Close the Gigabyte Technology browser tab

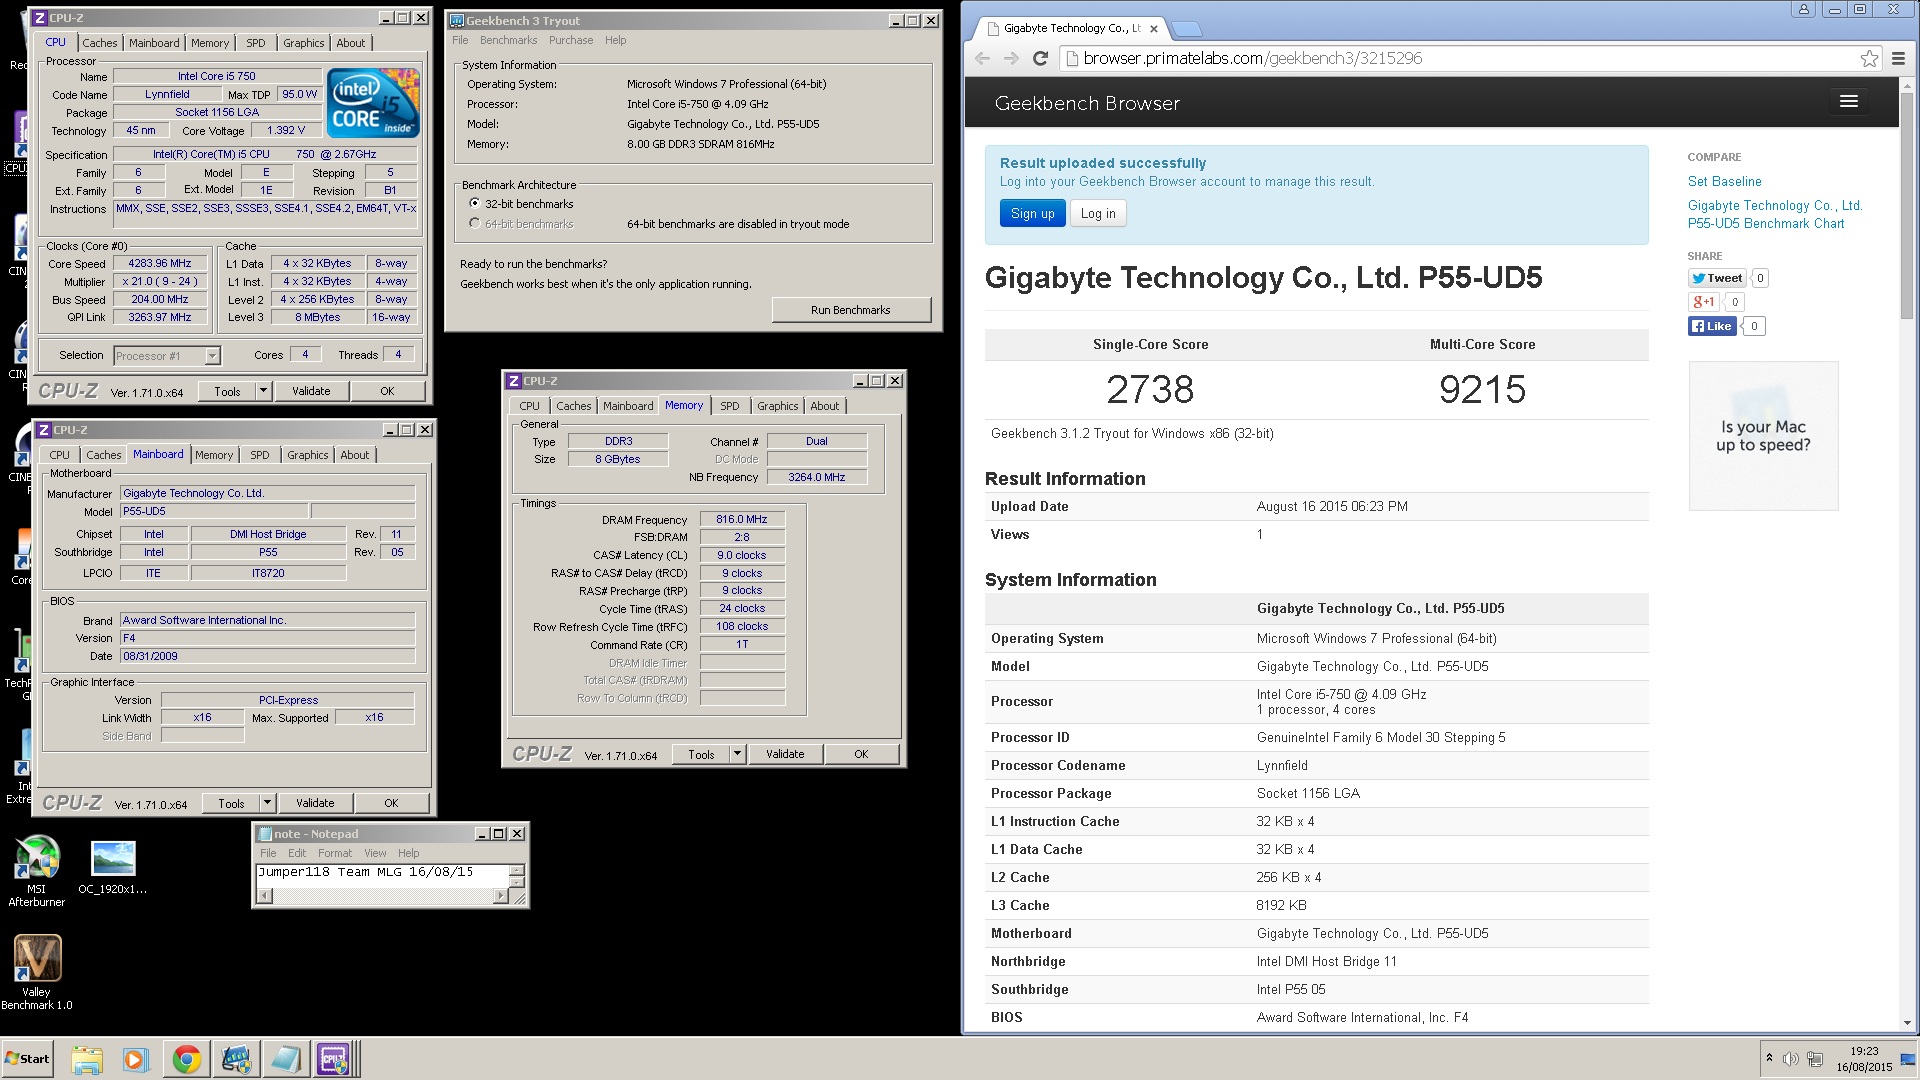1153,29
